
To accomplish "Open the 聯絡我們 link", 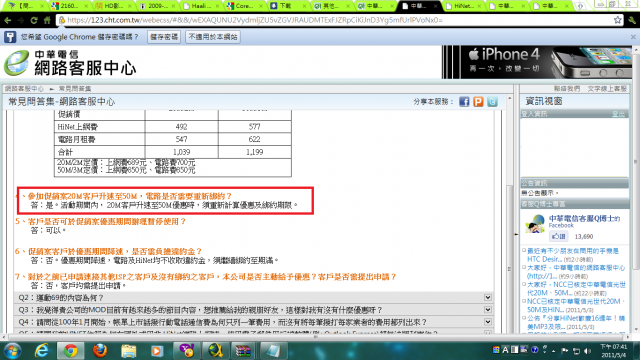I will click(x=567, y=89).
